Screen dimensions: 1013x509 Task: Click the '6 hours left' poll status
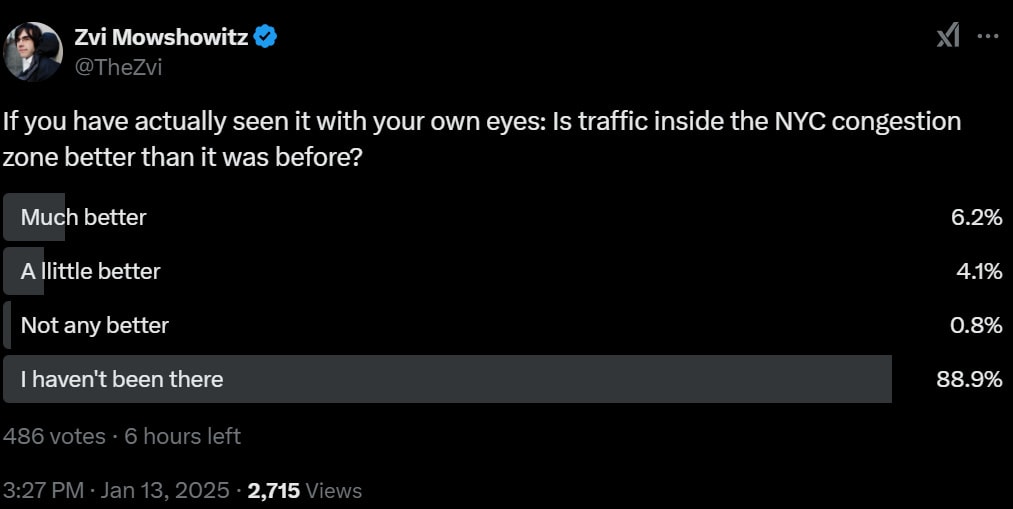[x=182, y=436]
